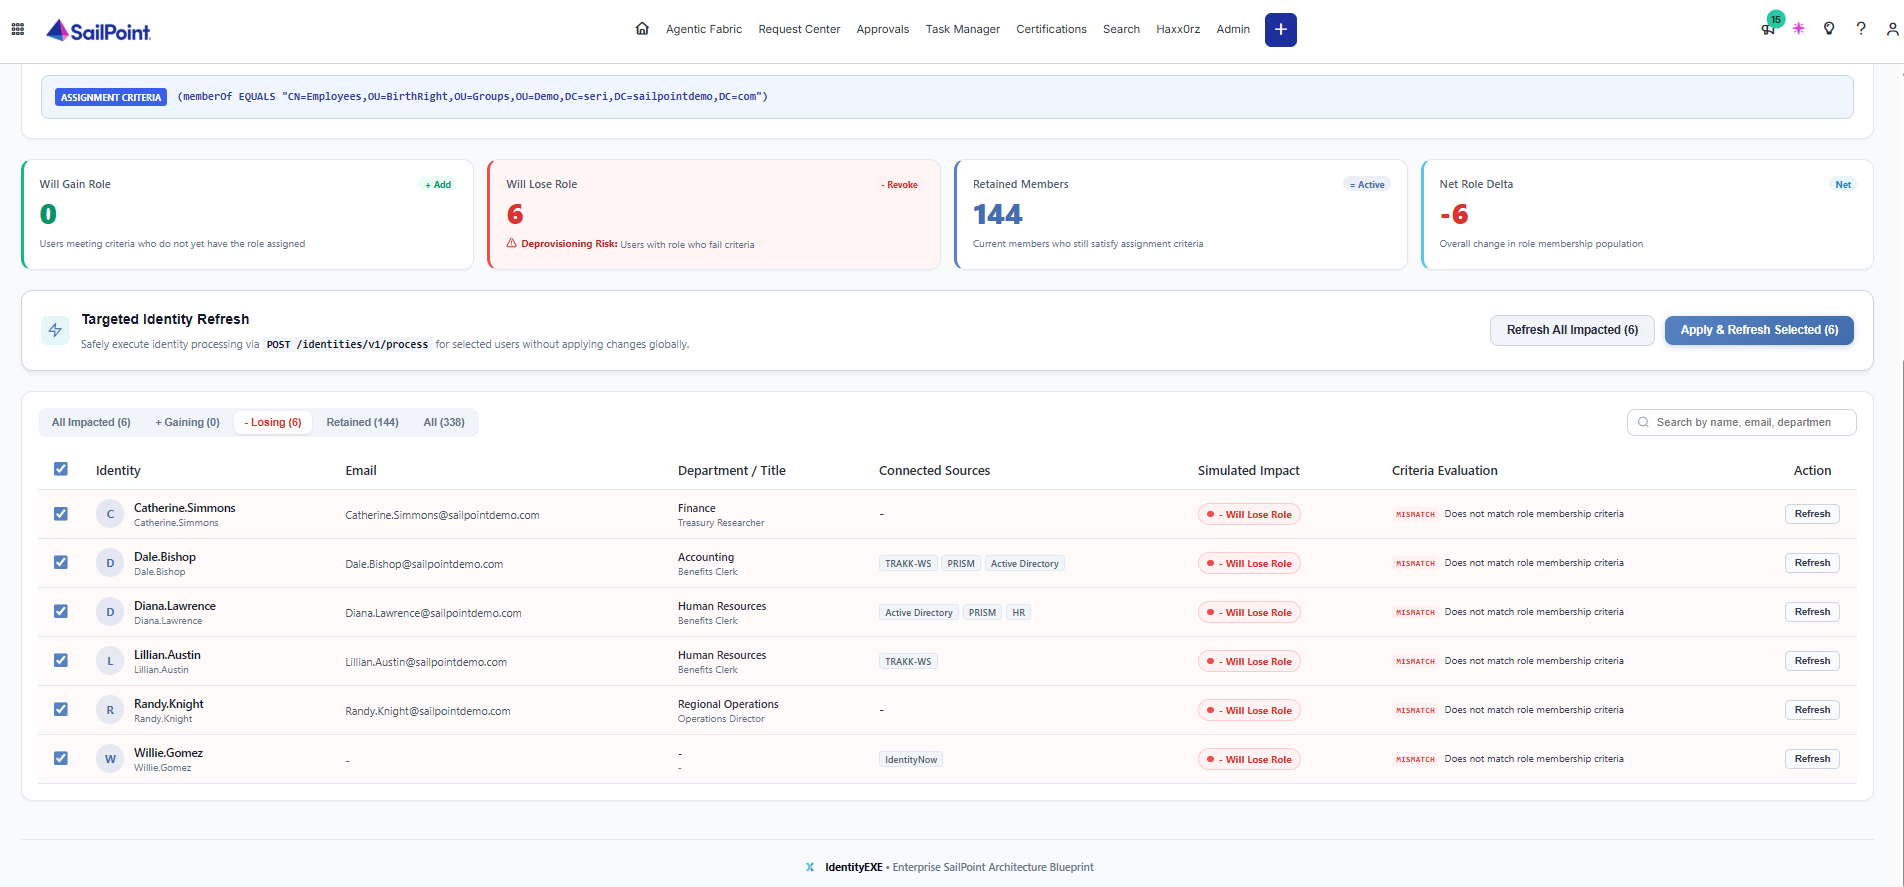Click Refresh button for Dale.Bishop row
Image resolution: width=1904 pixels, height=887 pixels.
tap(1812, 563)
